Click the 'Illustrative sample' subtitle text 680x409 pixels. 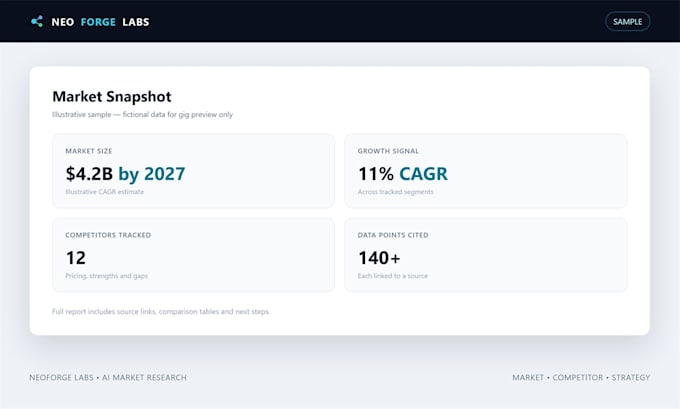(143, 115)
